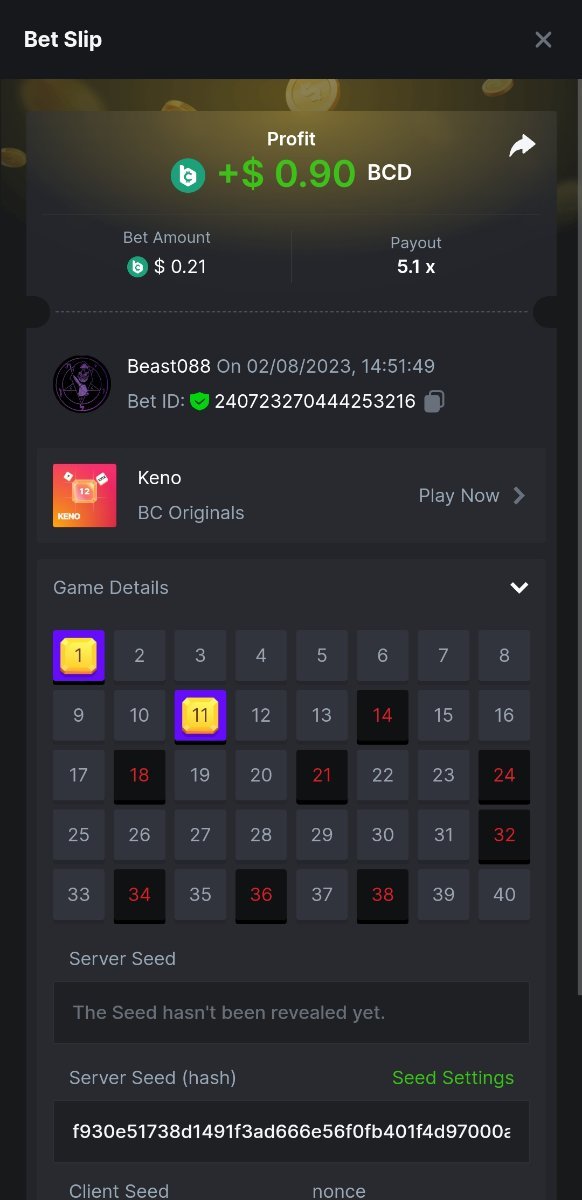Viewport: 582px width, 1200px height.
Task: Click the BCD coin icon beside profit
Action: [188, 175]
